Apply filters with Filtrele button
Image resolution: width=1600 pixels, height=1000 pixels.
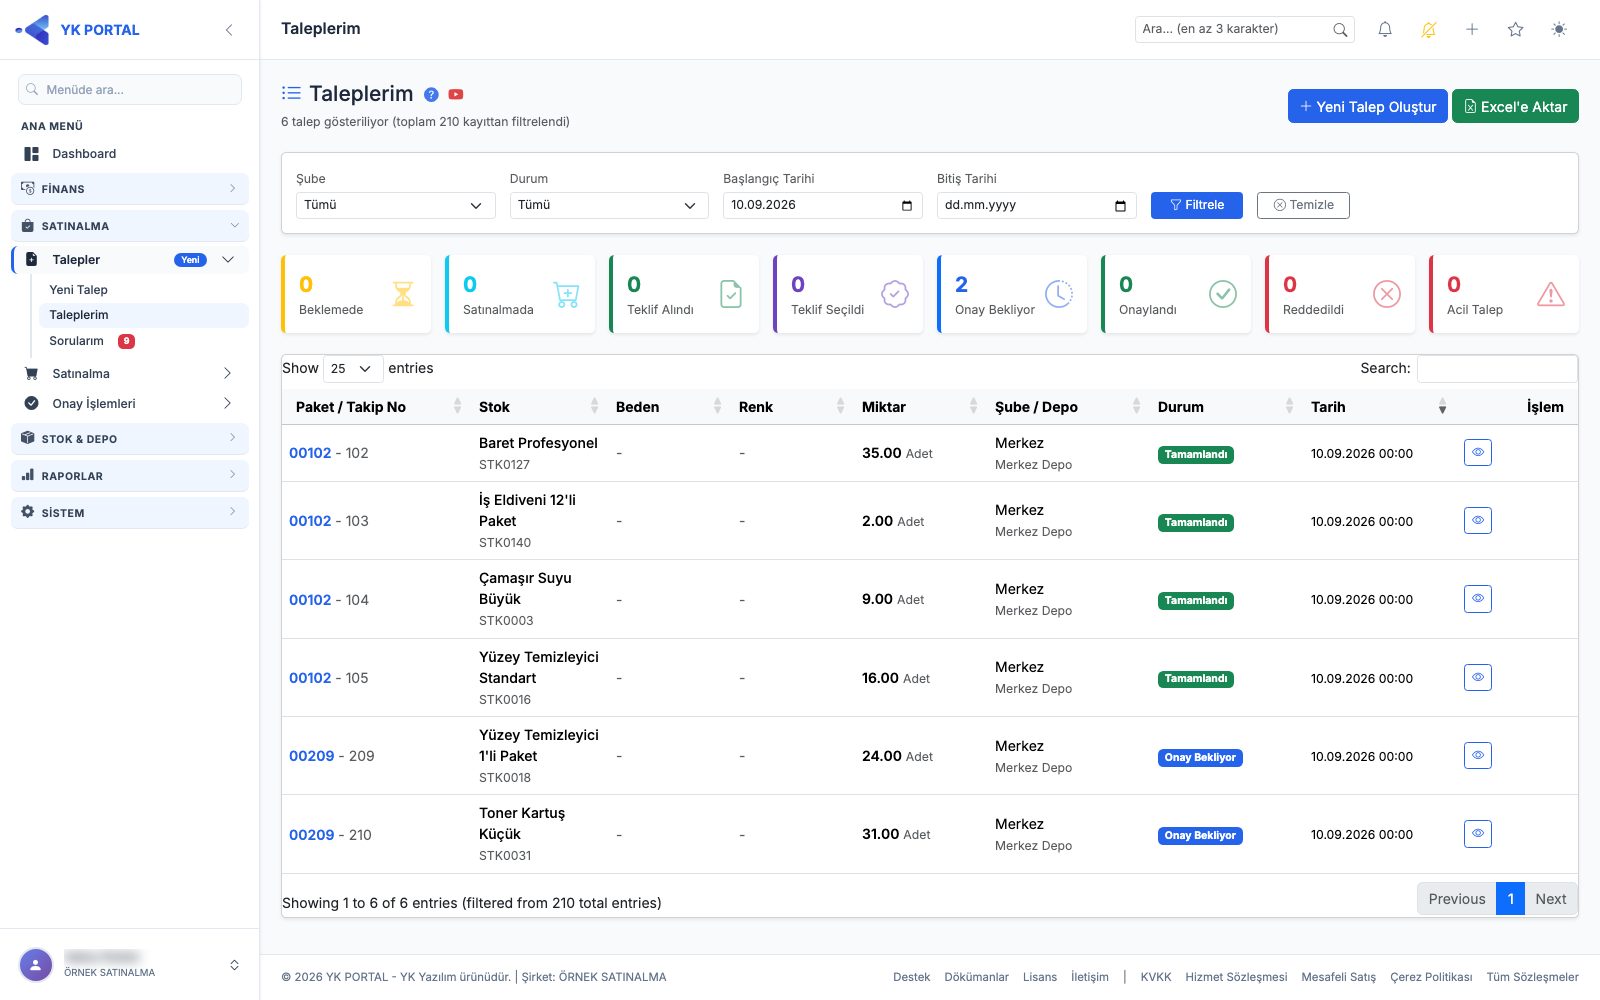1197,205
